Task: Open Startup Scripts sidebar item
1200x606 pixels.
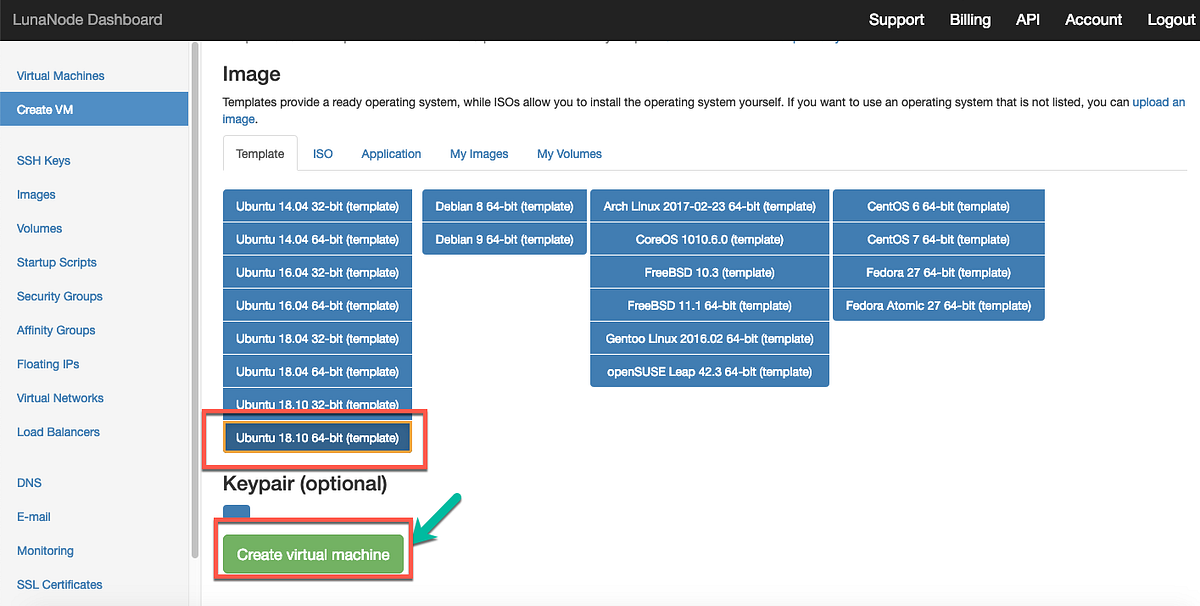Action: point(57,263)
